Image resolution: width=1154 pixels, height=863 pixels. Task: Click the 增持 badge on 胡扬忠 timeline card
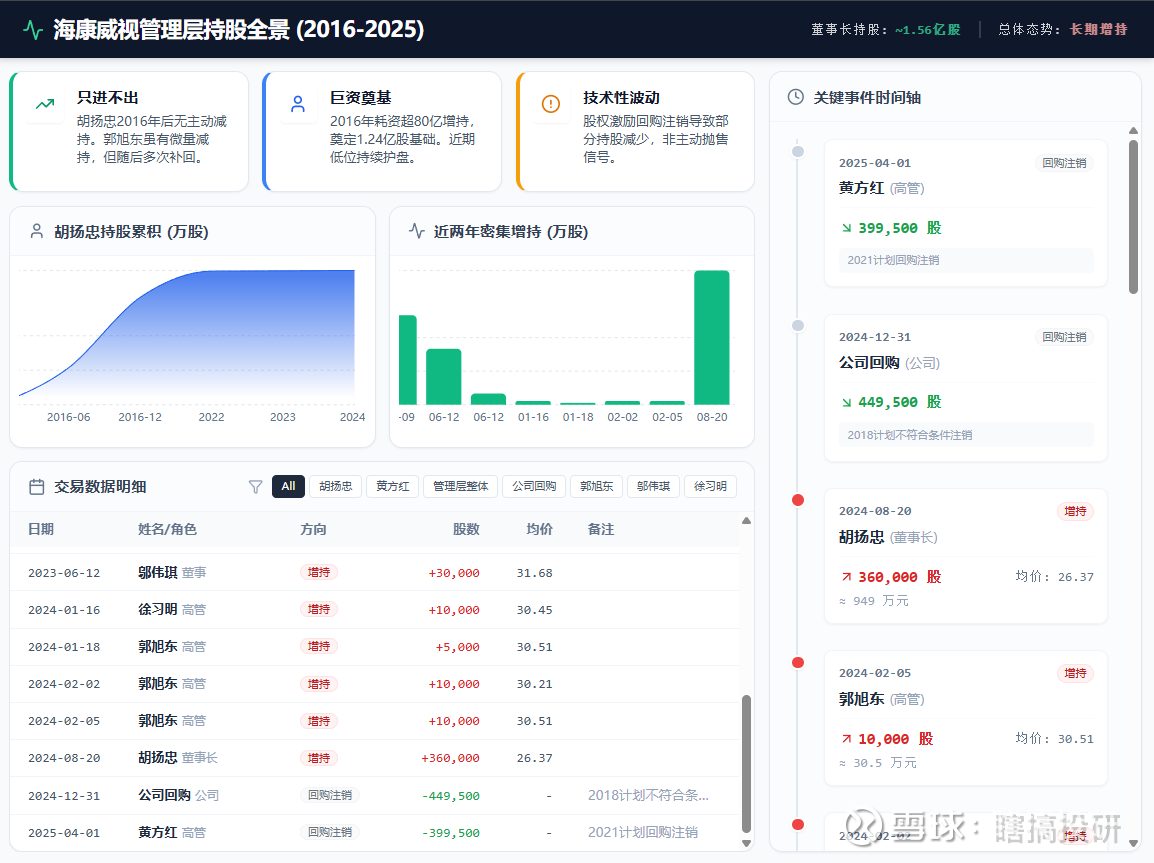[1075, 511]
